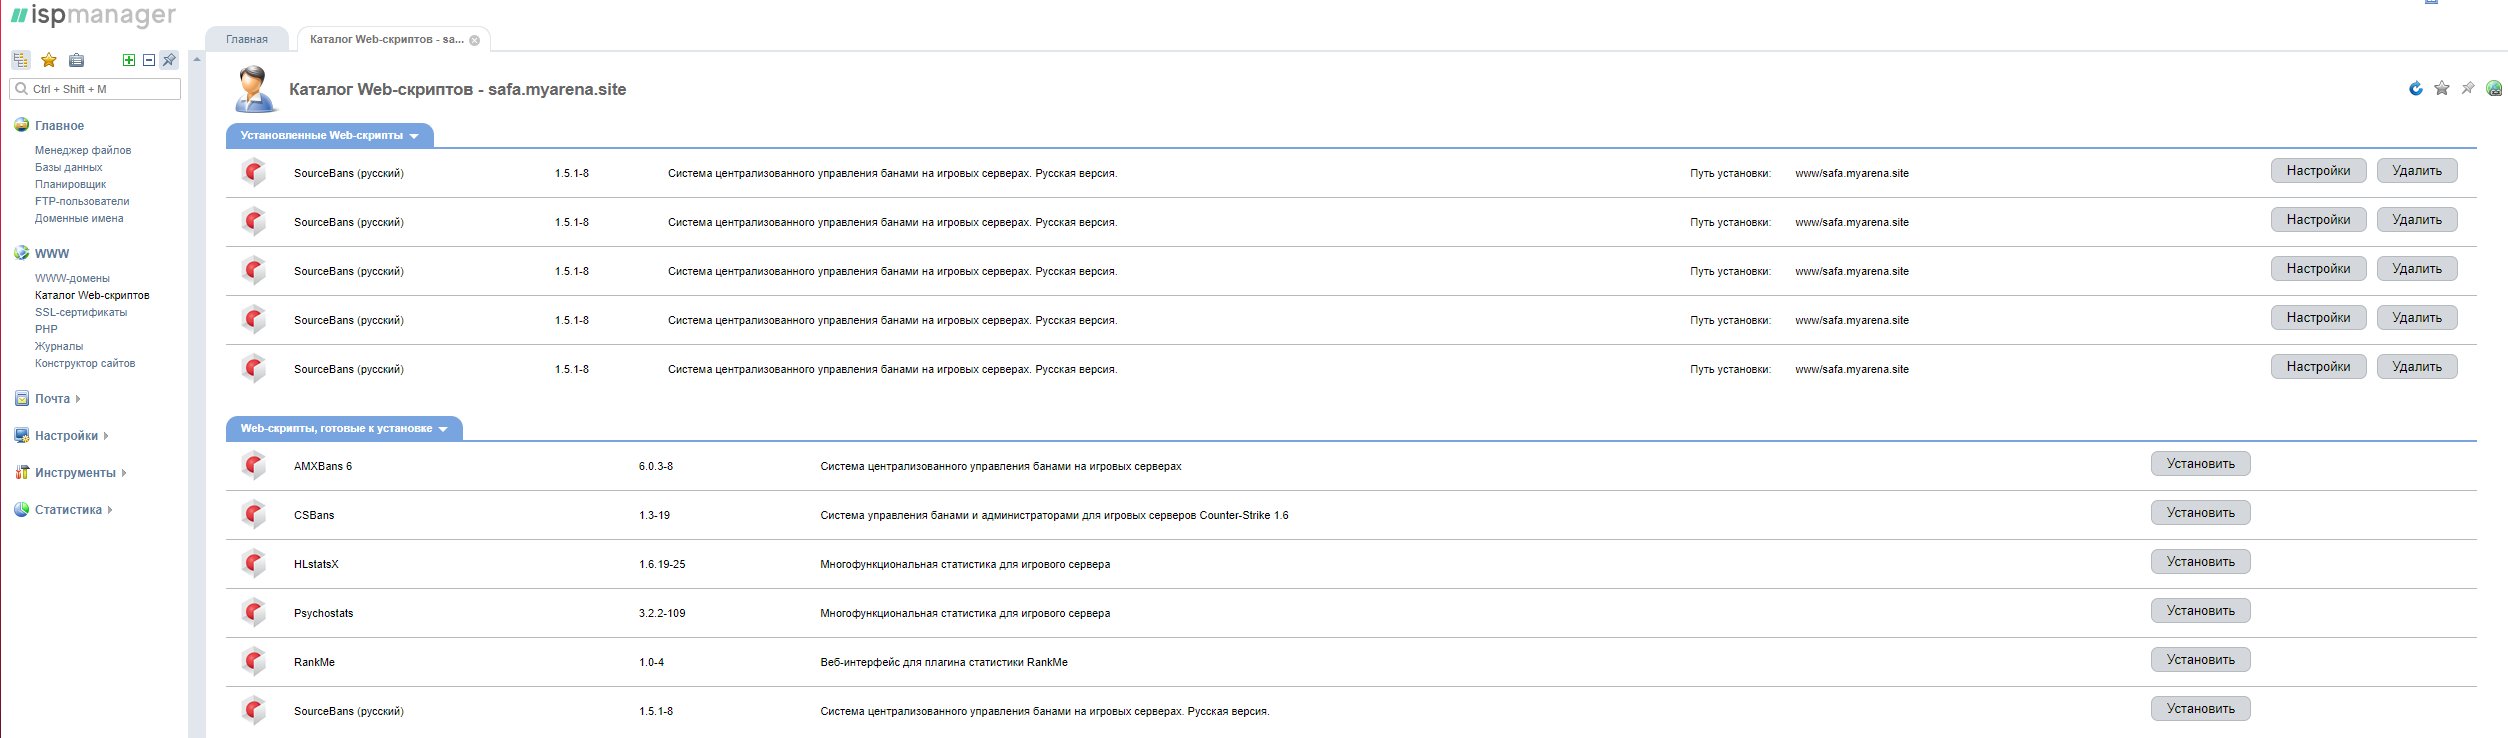
Task: Install HLstatsX with Установить button
Action: [x=2200, y=562]
